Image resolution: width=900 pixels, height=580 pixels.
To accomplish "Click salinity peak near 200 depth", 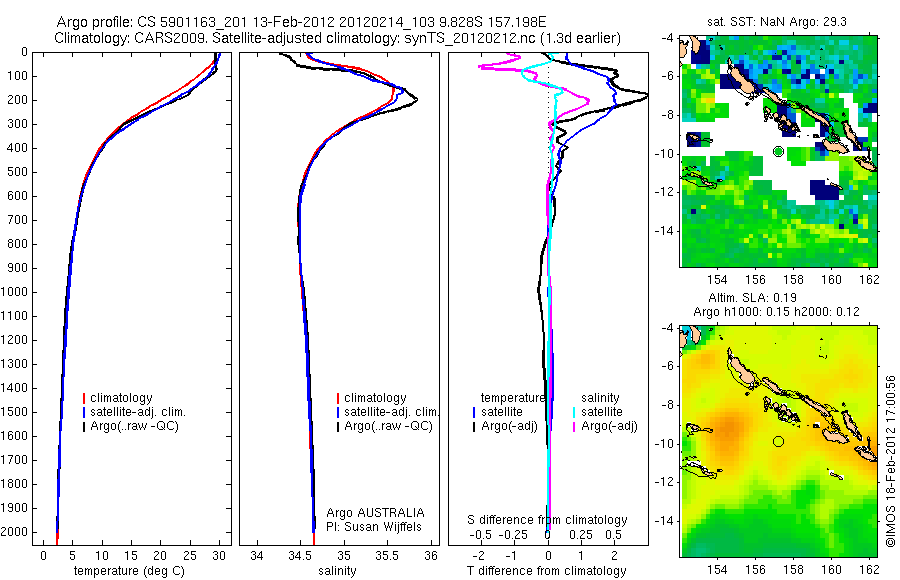I will pos(416,99).
